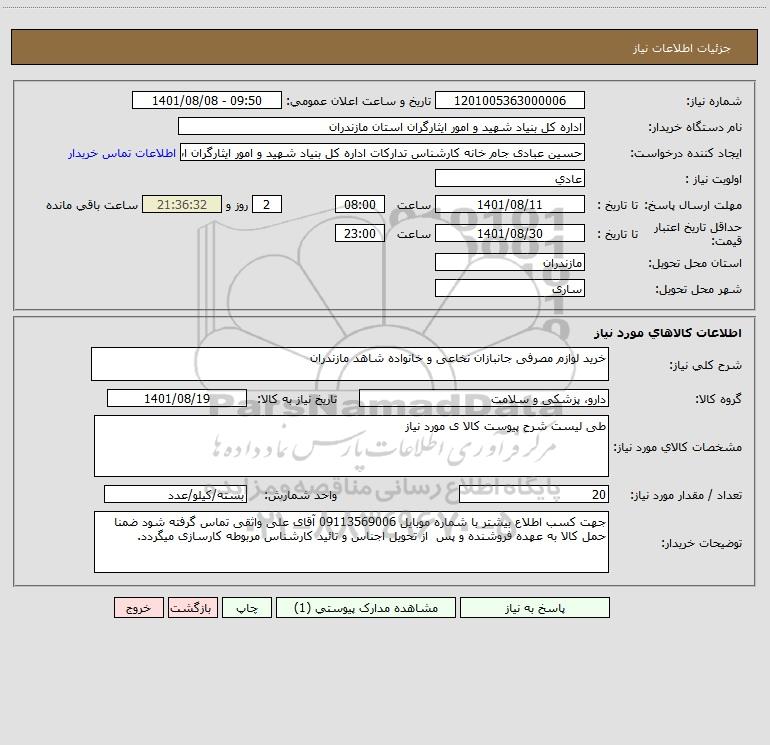This screenshot has height=745, width=770.
Task: Click the announcement date field 1401/08/08 - 09:50
Action: [207, 100]
